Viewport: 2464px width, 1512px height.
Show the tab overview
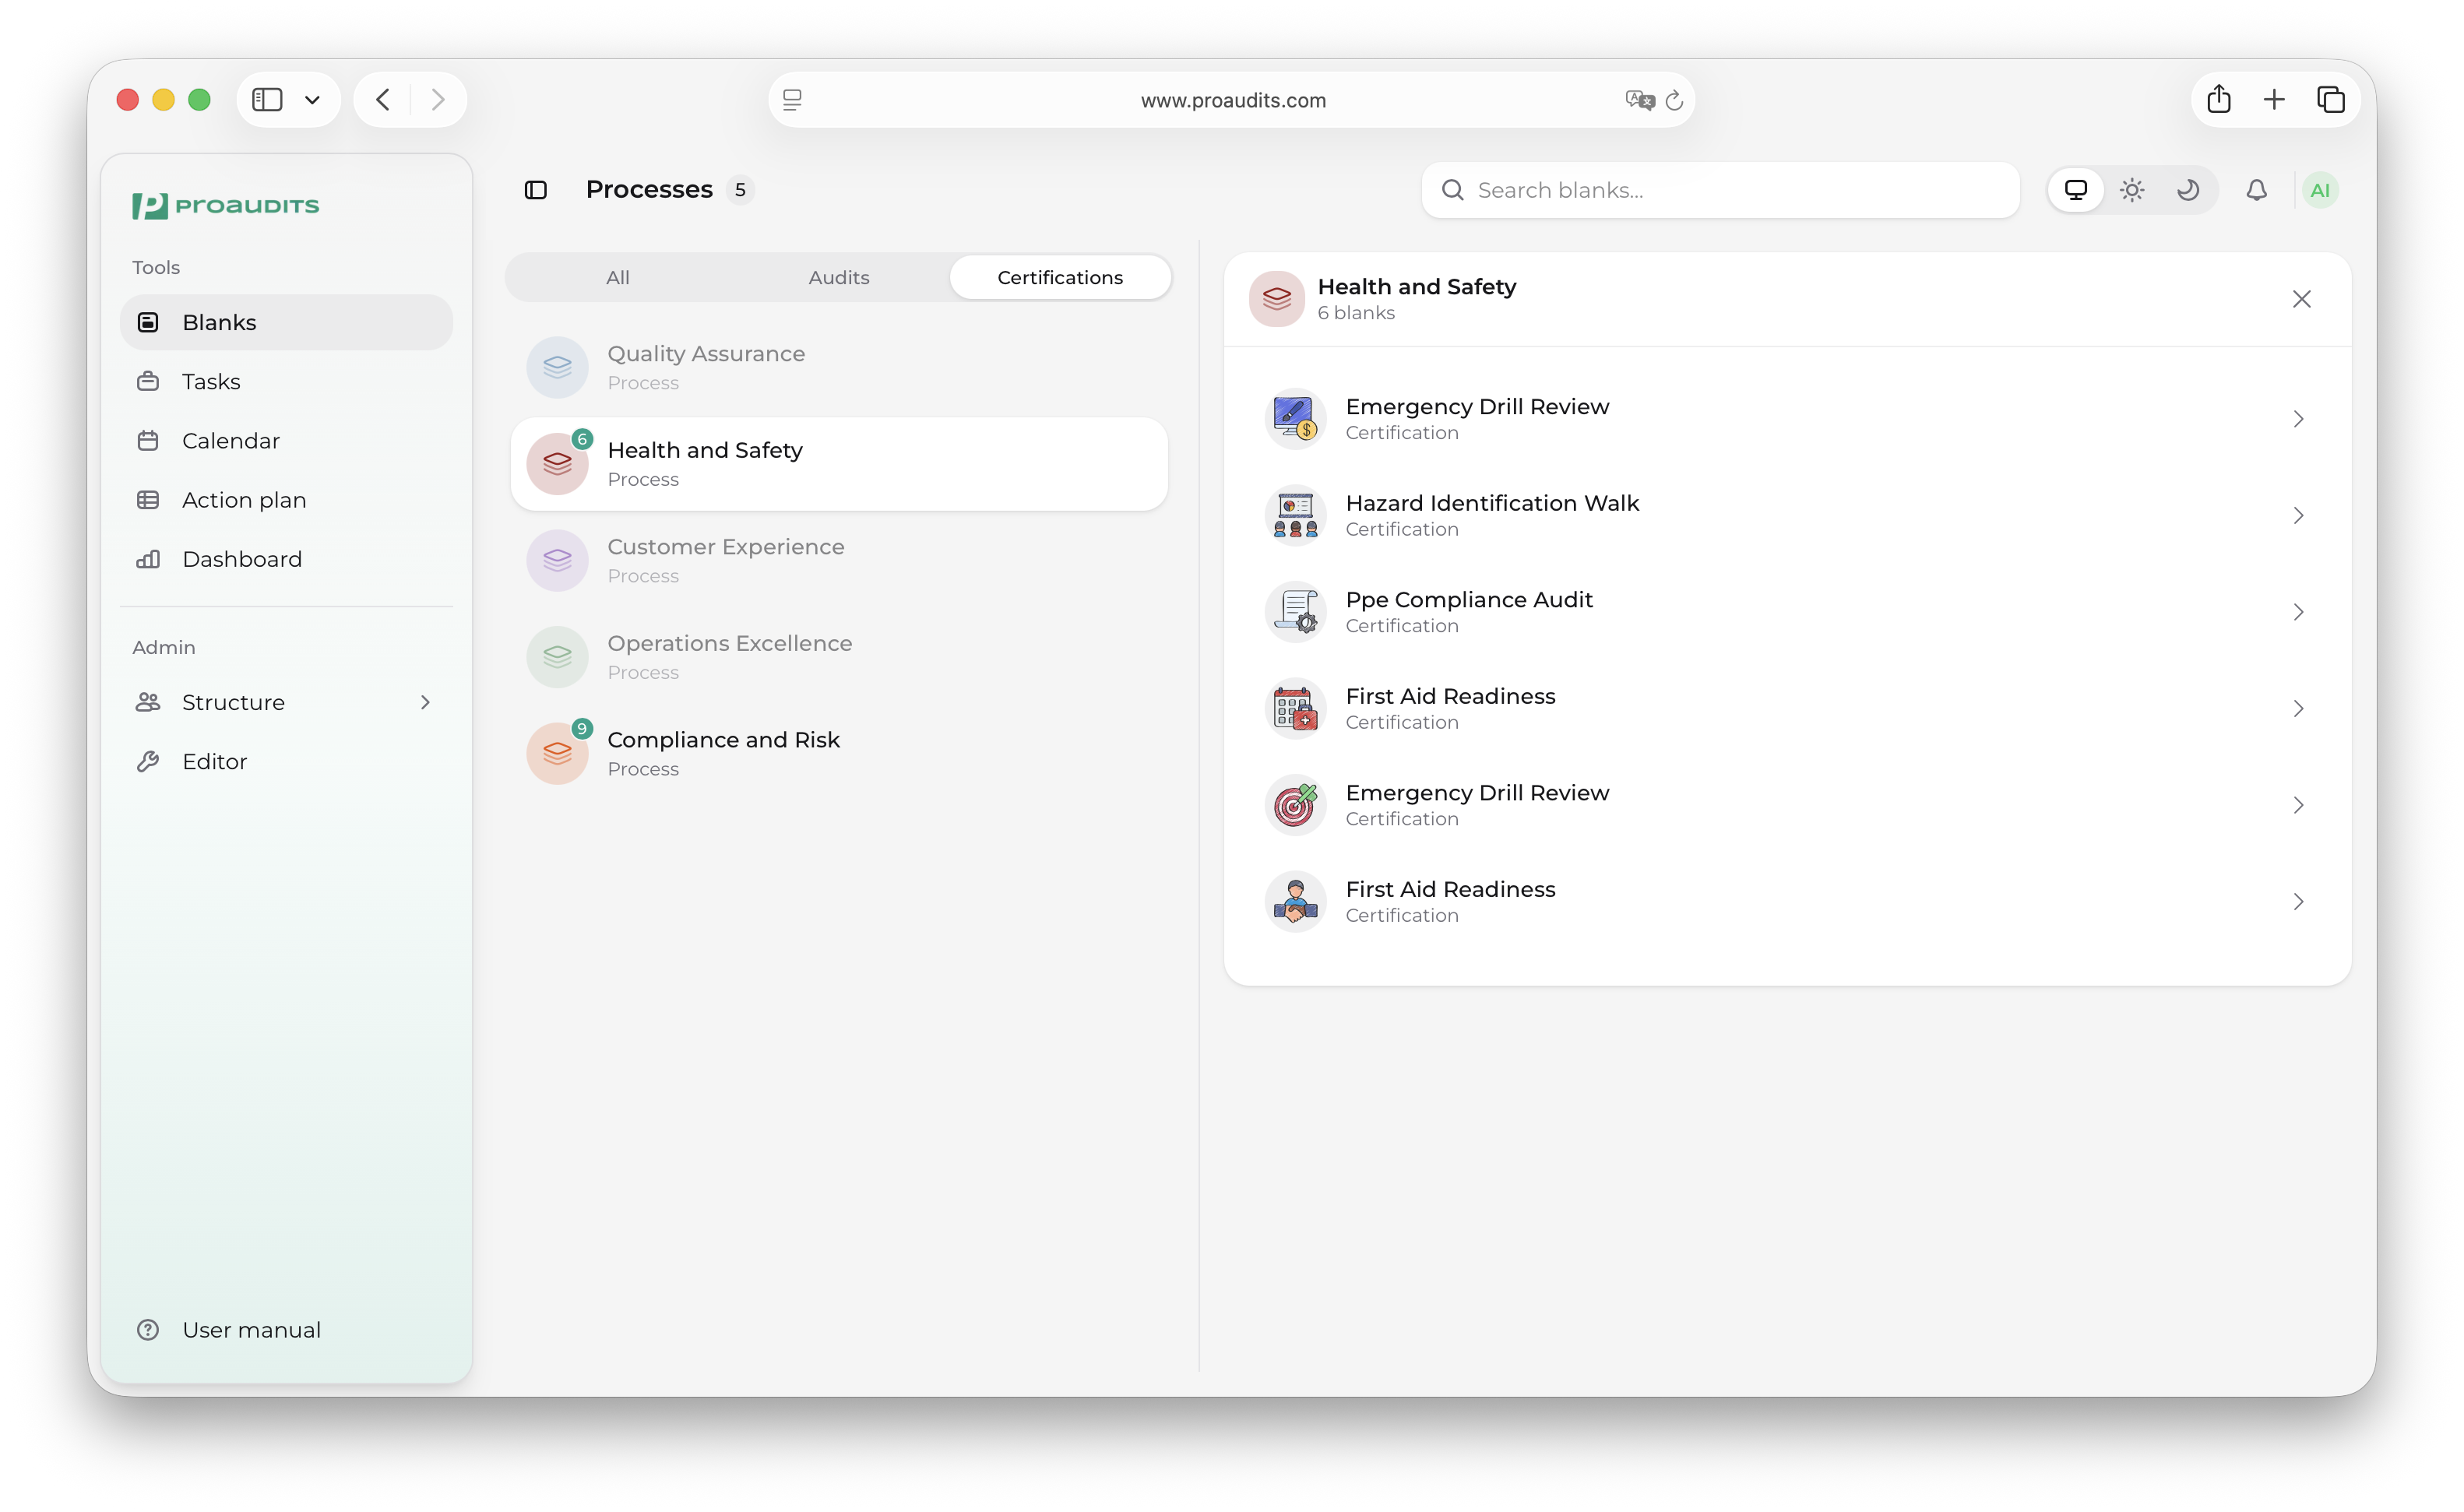(x=2331, y=99)
